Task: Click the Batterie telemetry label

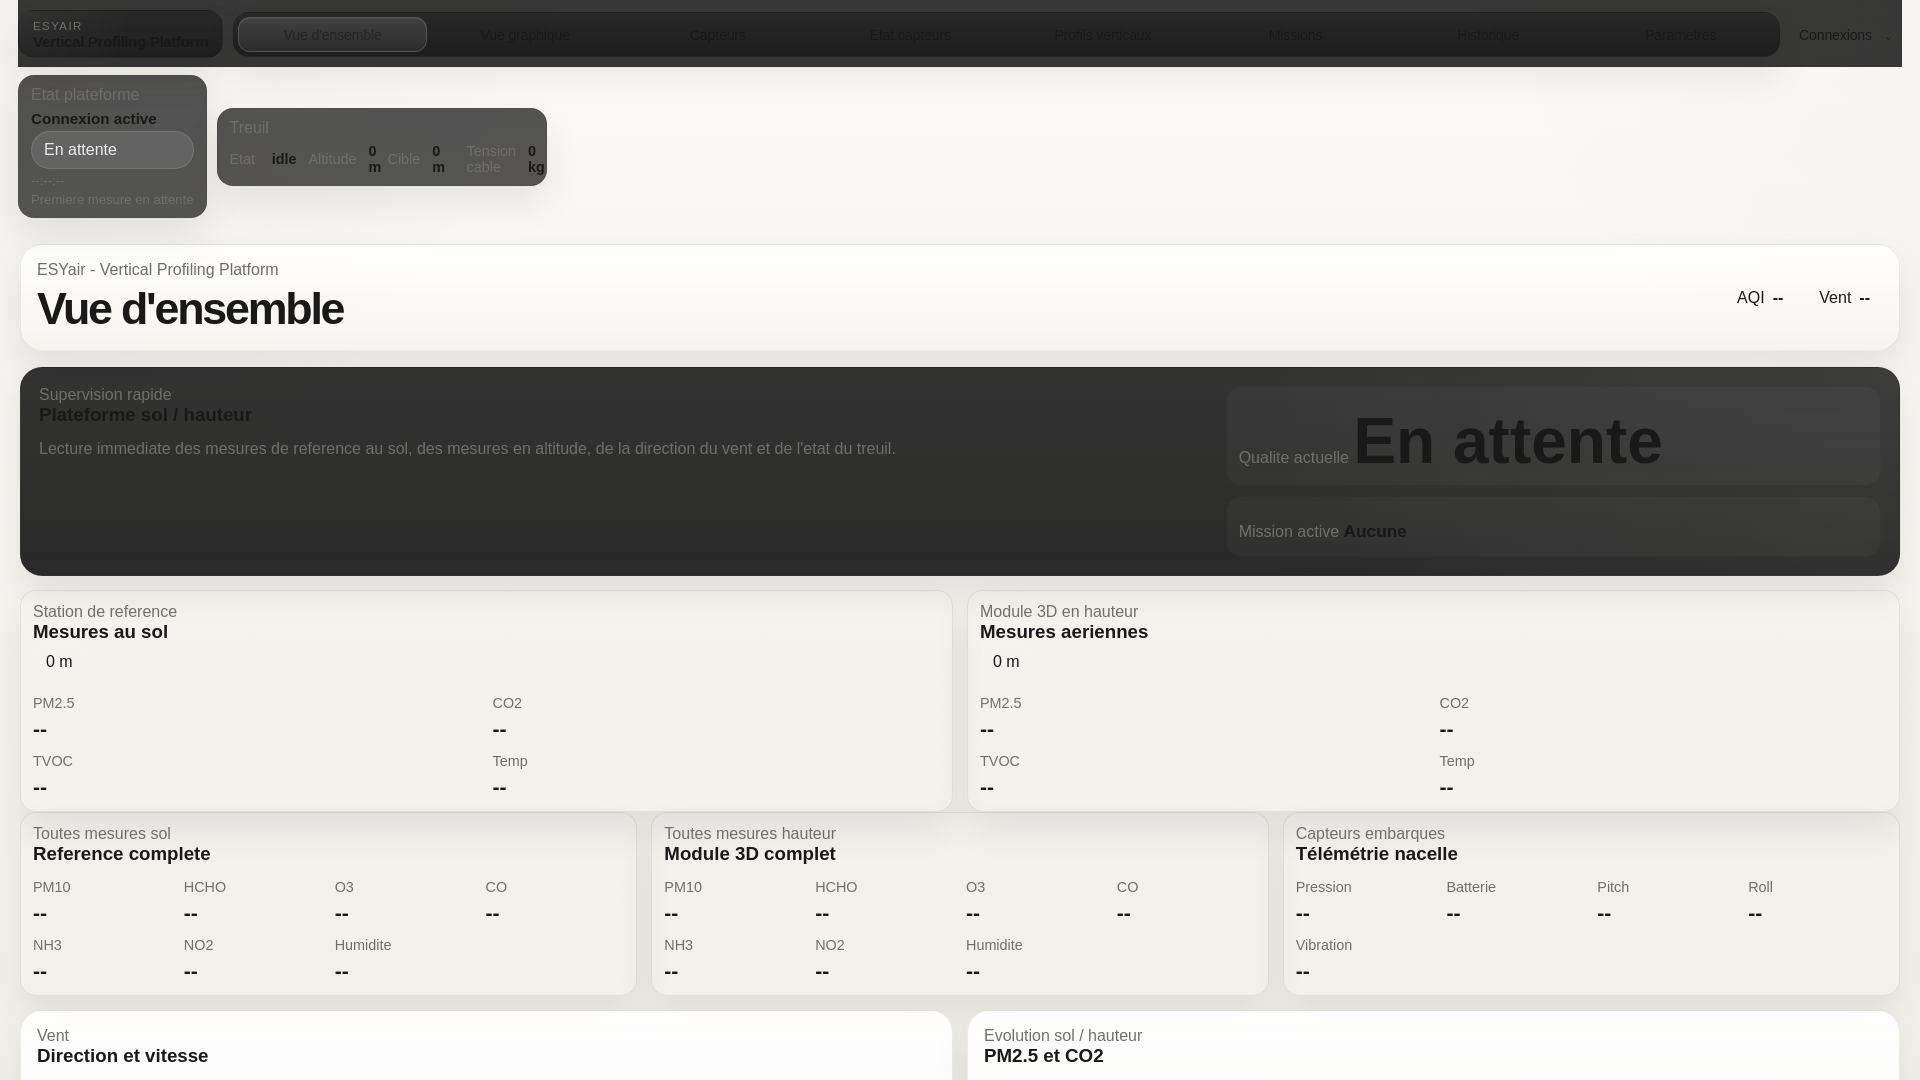Action: pyautogui.click(x=1471, y=887)
